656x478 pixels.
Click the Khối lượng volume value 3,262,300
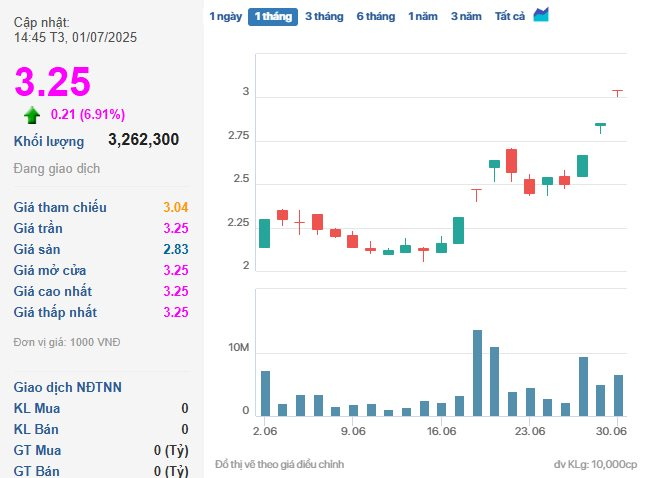[143, 140]
